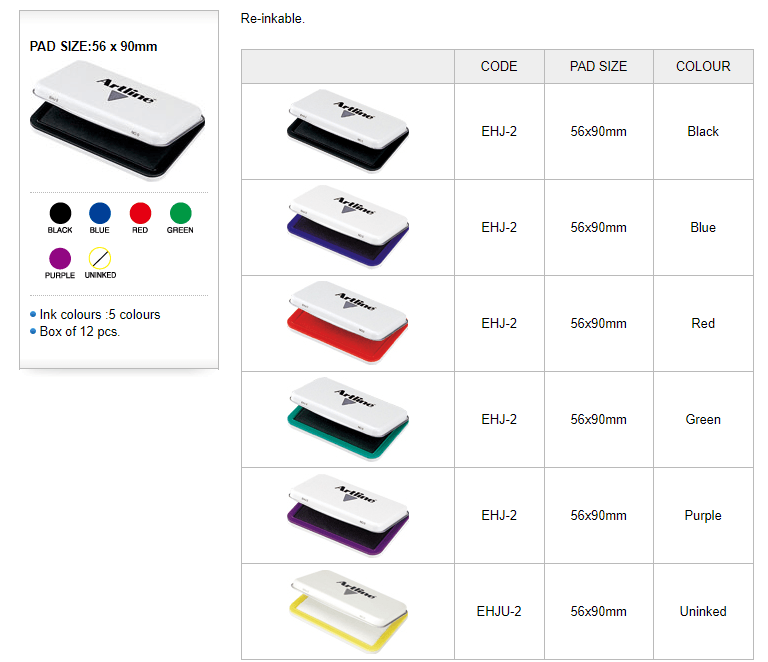Image resolution: width=768 pixels, height=662 pixels.
Task: Select the purple colour swatch circle
Action: 60,259
